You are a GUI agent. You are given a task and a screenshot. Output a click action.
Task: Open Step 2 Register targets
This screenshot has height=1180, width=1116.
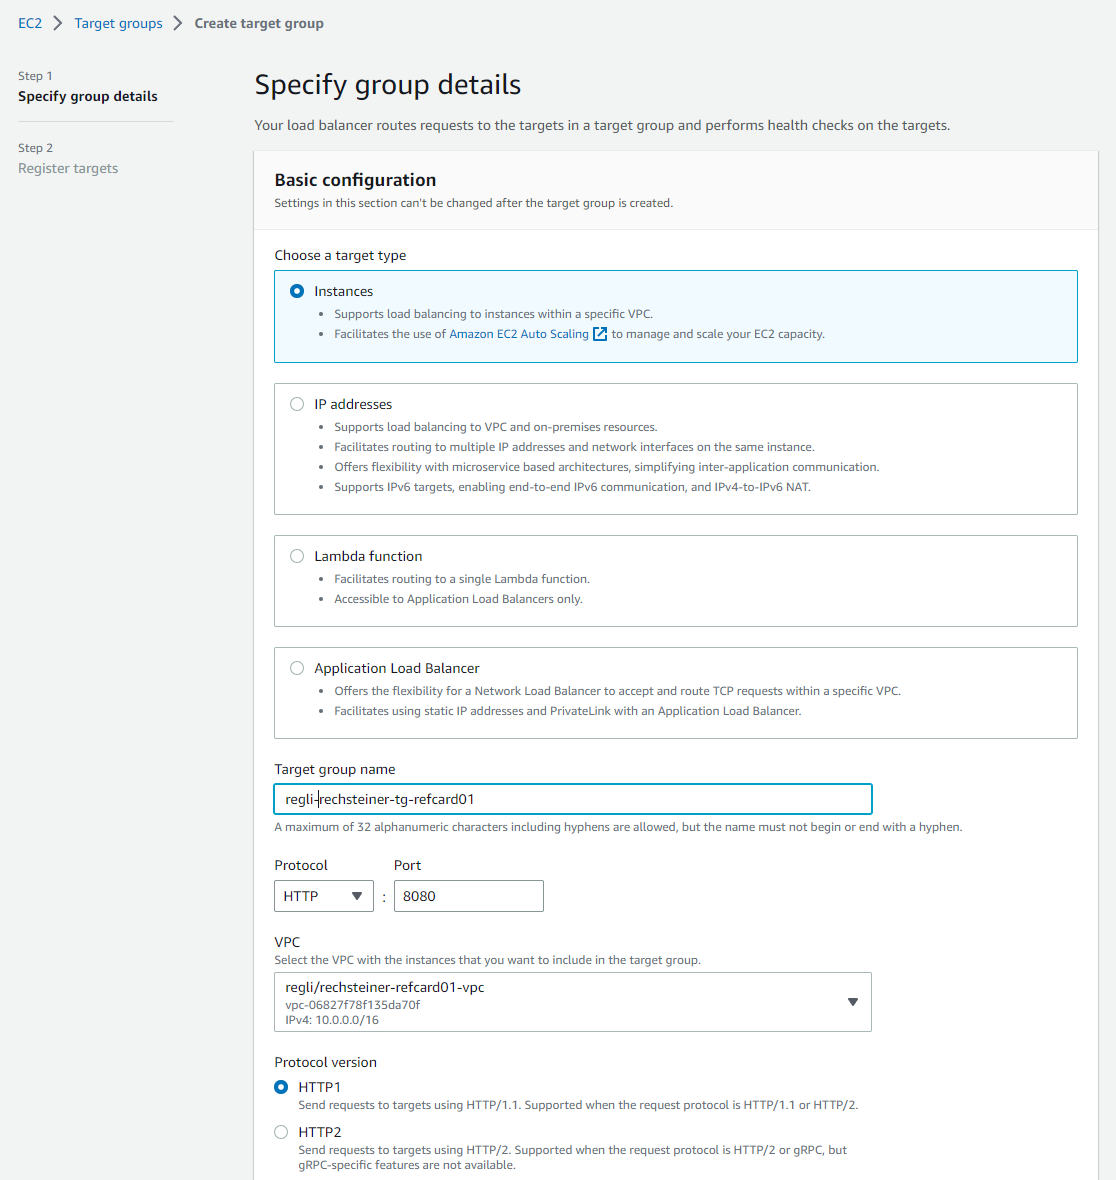click(x=68, y=168)
